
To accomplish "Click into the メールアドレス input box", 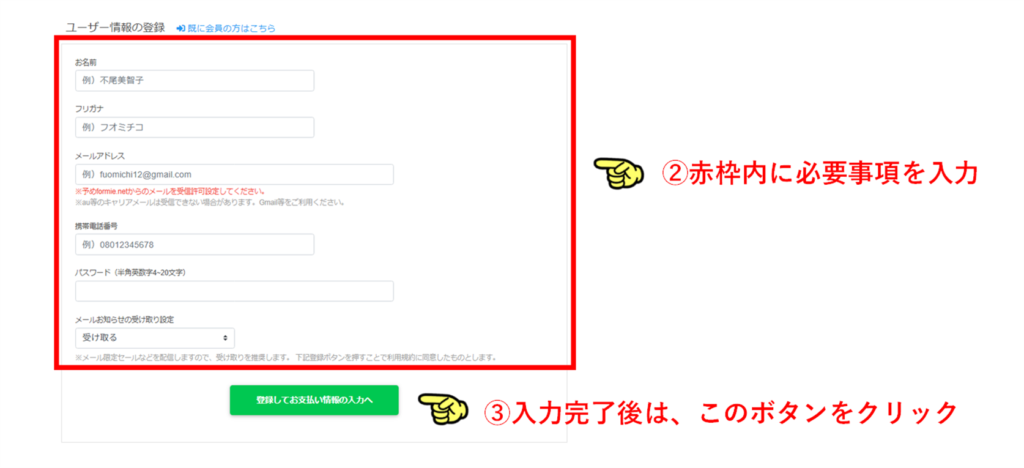I will [x=234, y=174].
